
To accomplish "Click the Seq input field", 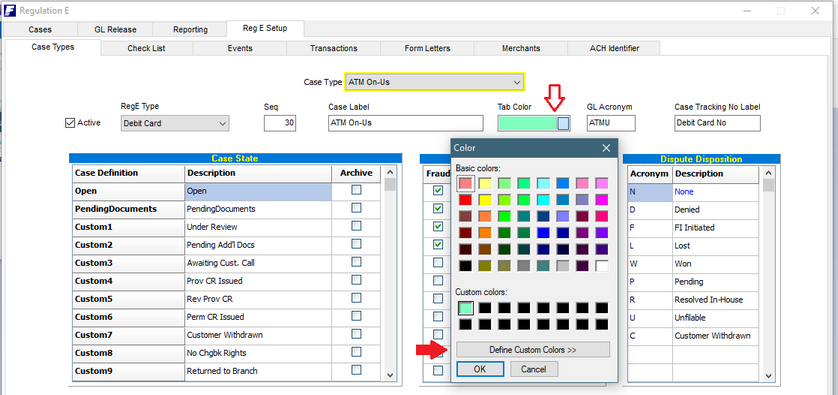I will pyautogui.click(x=280, y=123).
